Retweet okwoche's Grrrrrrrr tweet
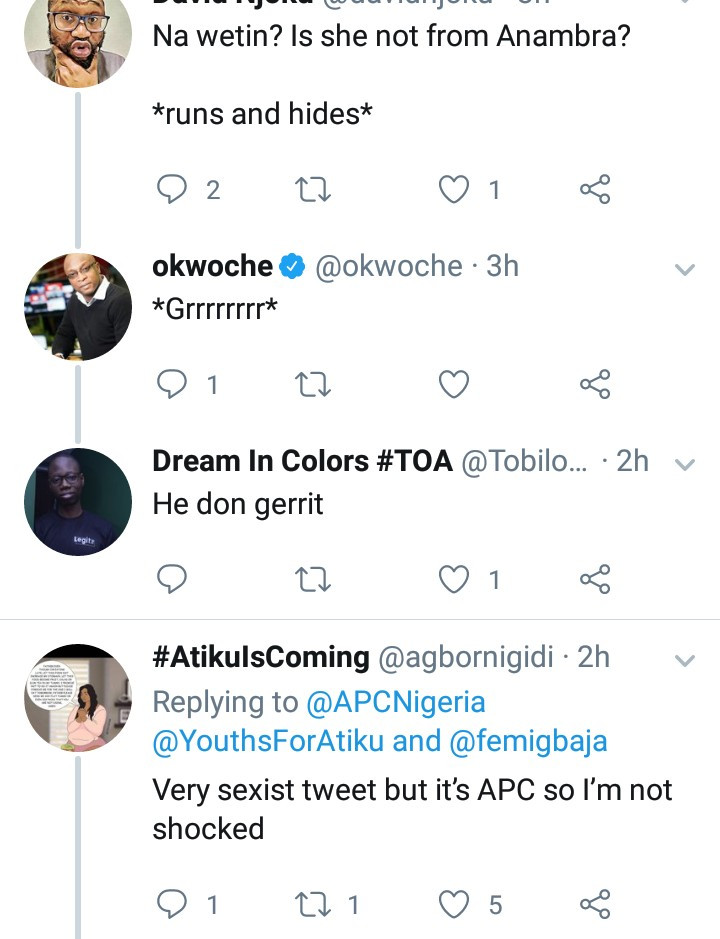 click(313, 384)
